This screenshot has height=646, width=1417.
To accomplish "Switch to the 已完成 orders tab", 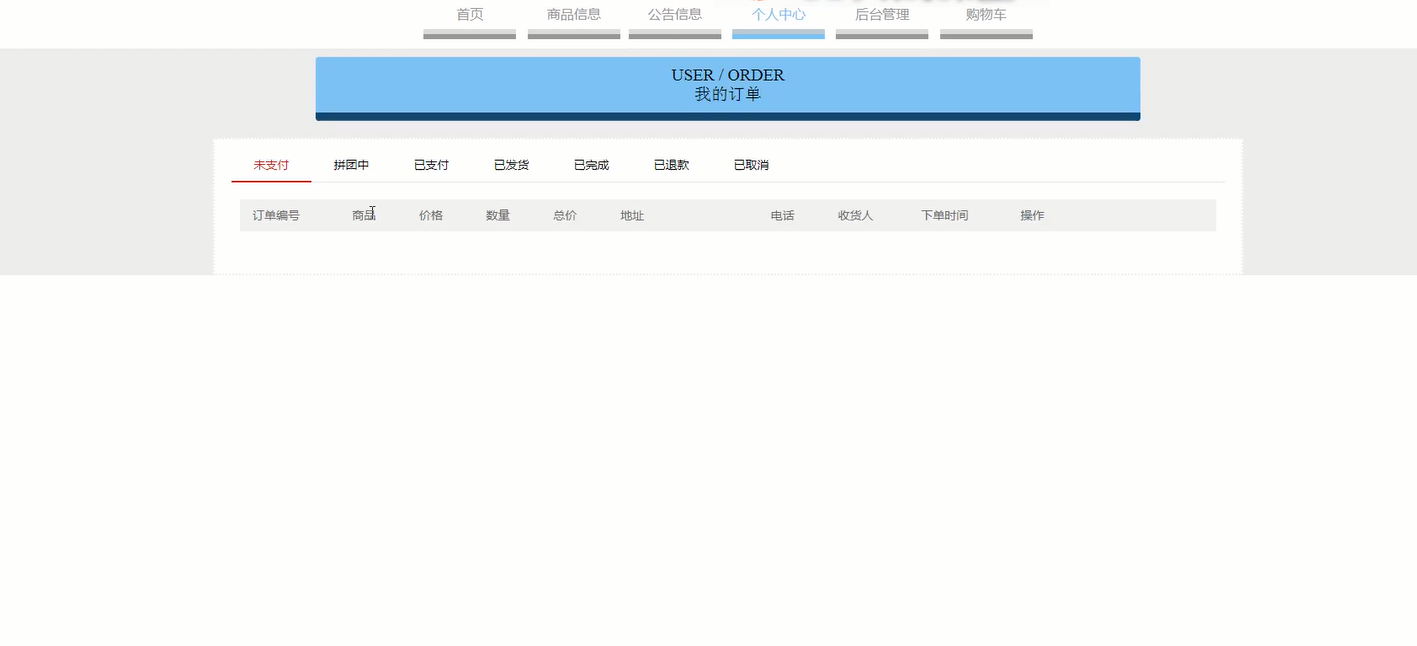I will 591,165.
